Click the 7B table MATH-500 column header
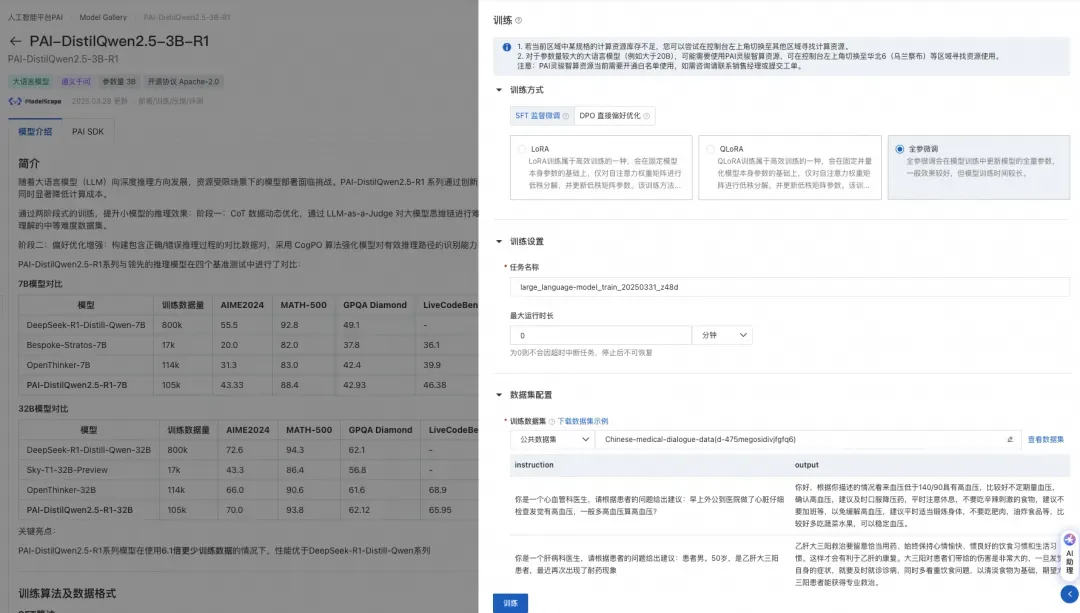Viewport: 1080px width, 613px height. tap(303, 305)
